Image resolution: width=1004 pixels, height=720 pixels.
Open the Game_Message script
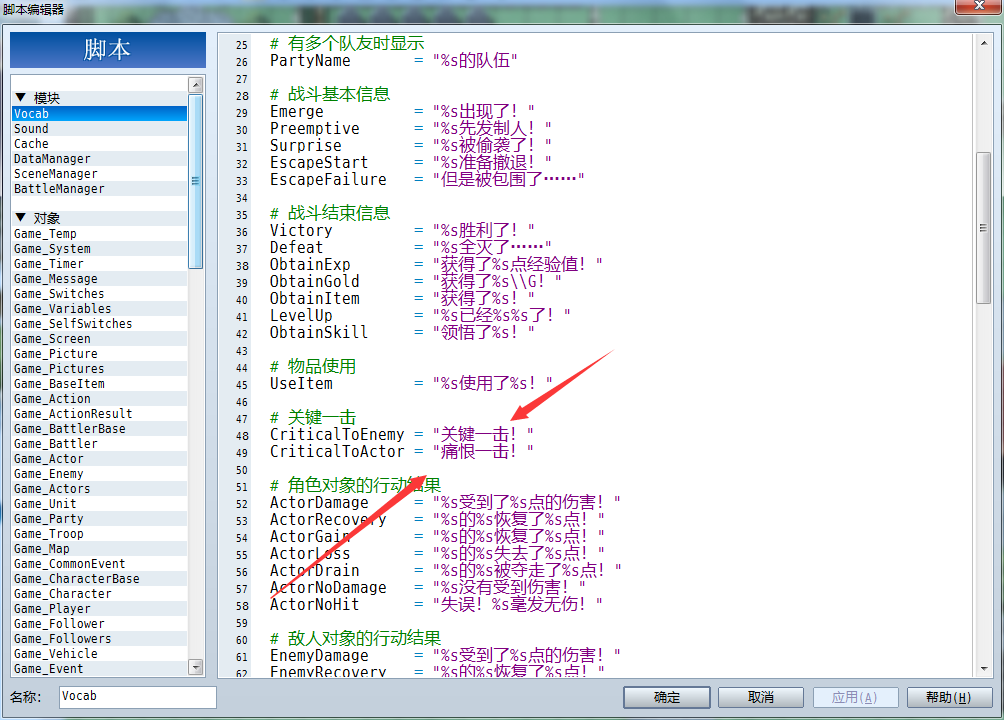coord(100,279)
